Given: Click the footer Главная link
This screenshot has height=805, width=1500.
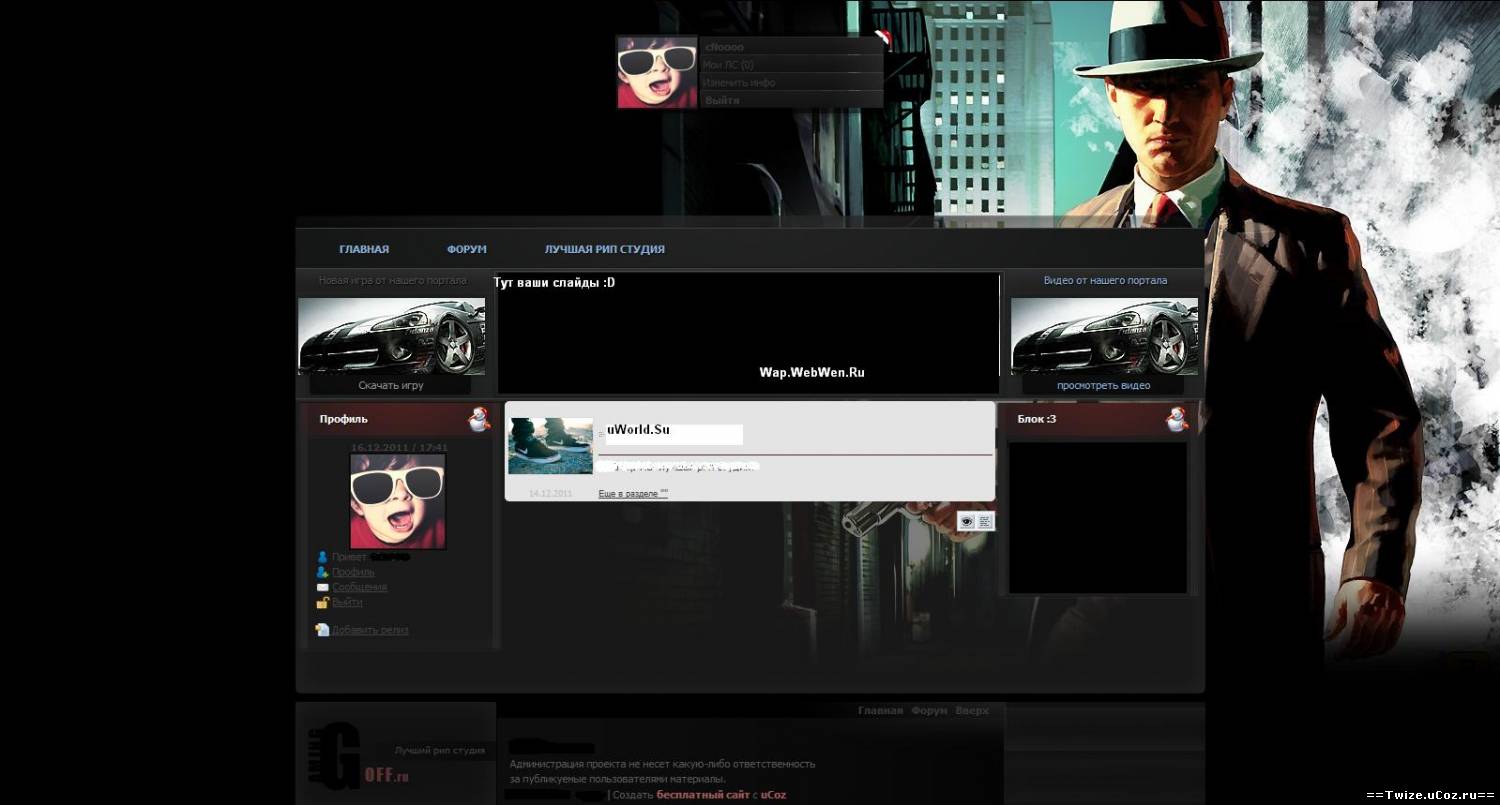Looking at the screenshot, I should (x=880, y=711).
